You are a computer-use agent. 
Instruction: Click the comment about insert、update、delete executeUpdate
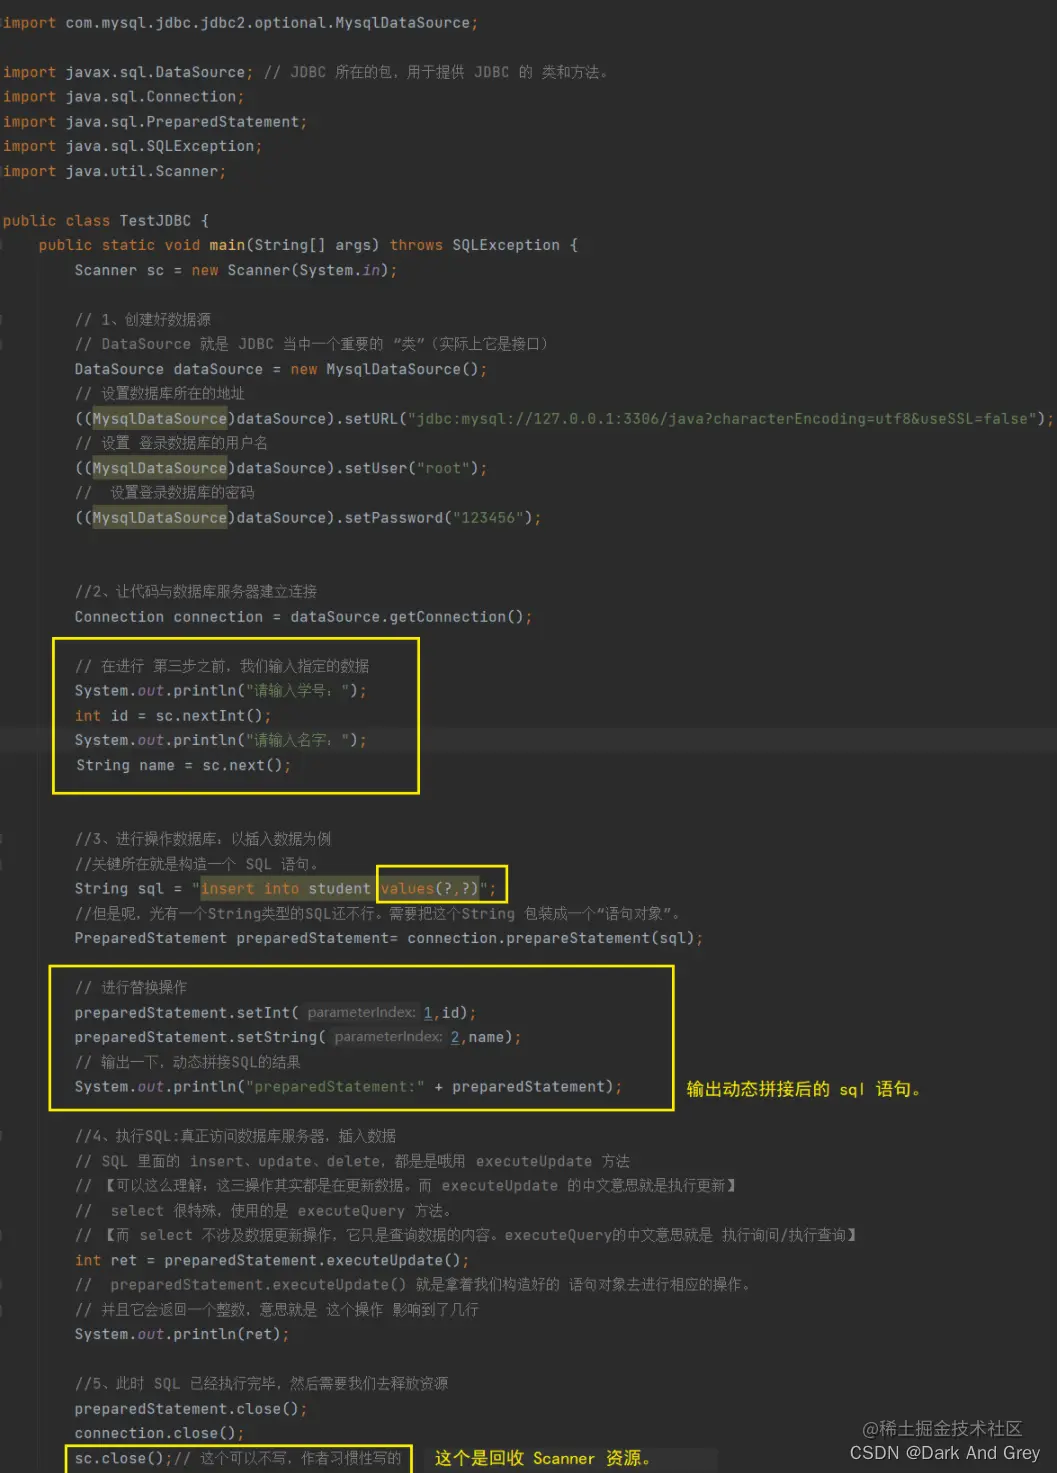pyautogui.click(x=352, y=1161)
